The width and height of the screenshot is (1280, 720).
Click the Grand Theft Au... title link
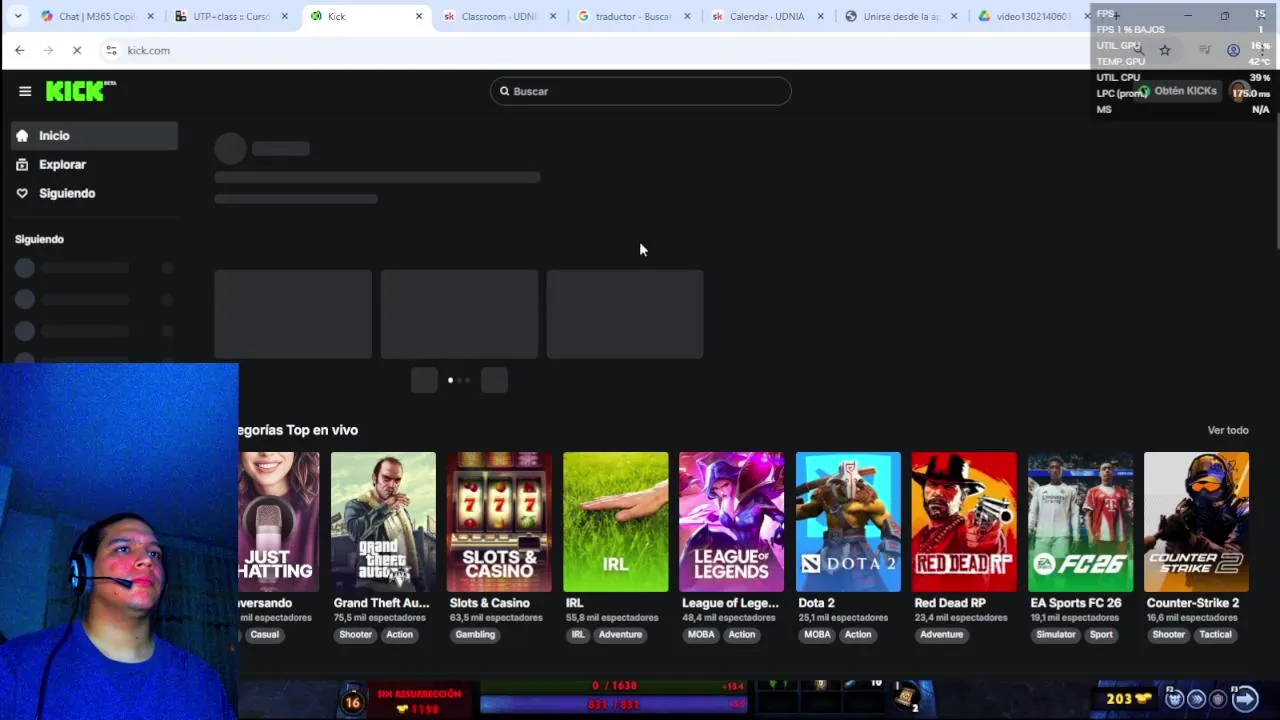pos(381,603)
